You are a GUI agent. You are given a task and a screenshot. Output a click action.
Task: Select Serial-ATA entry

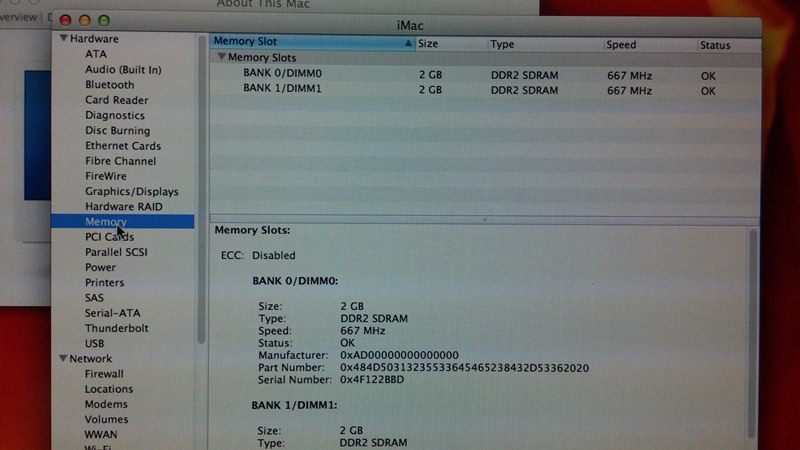112,313
